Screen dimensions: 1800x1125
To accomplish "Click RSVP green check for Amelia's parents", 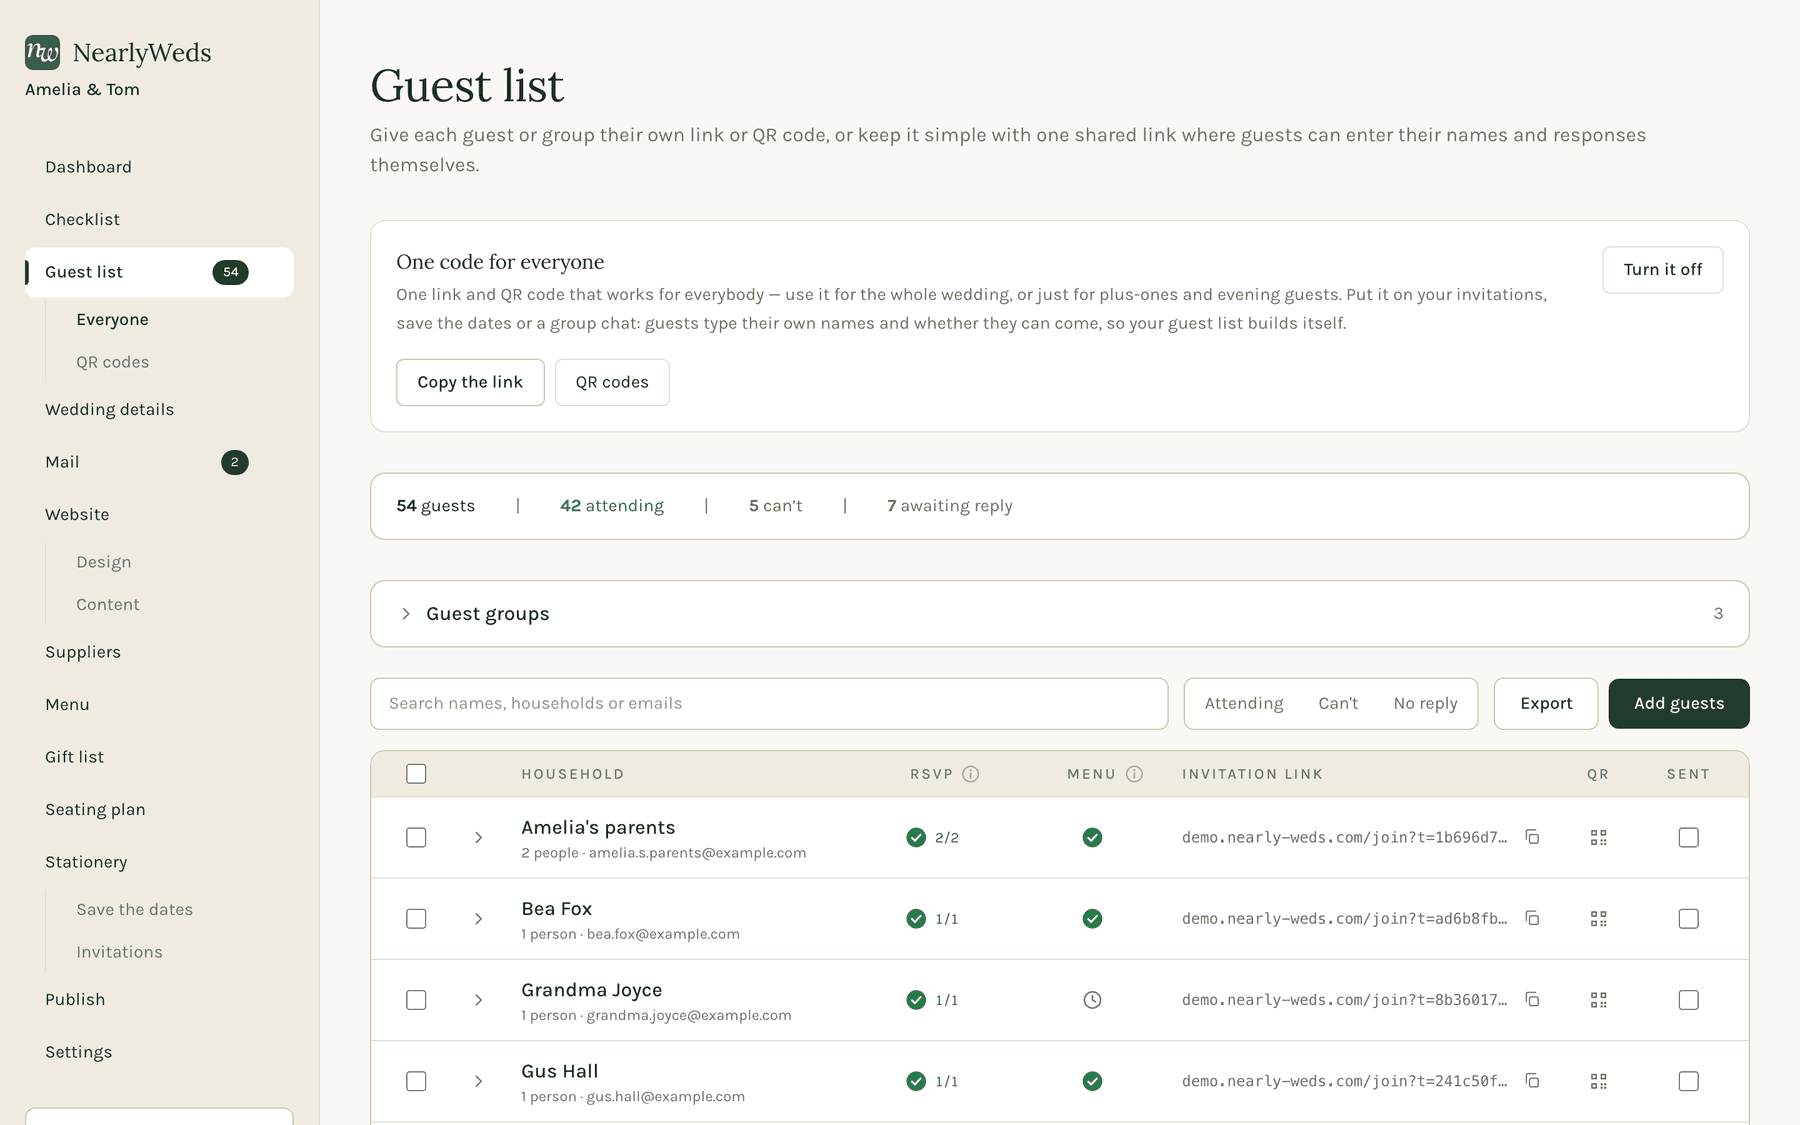I will click(916, 837).
